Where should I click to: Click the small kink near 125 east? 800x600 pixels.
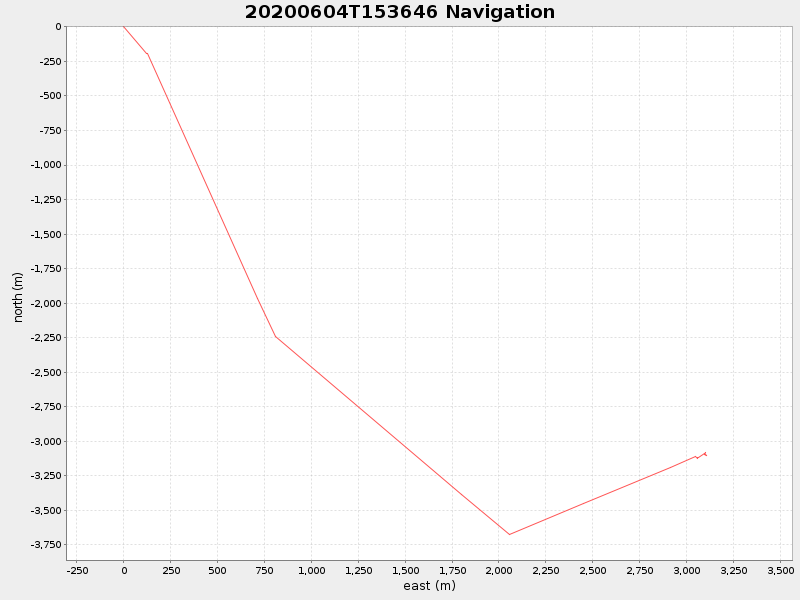[147, 54]
